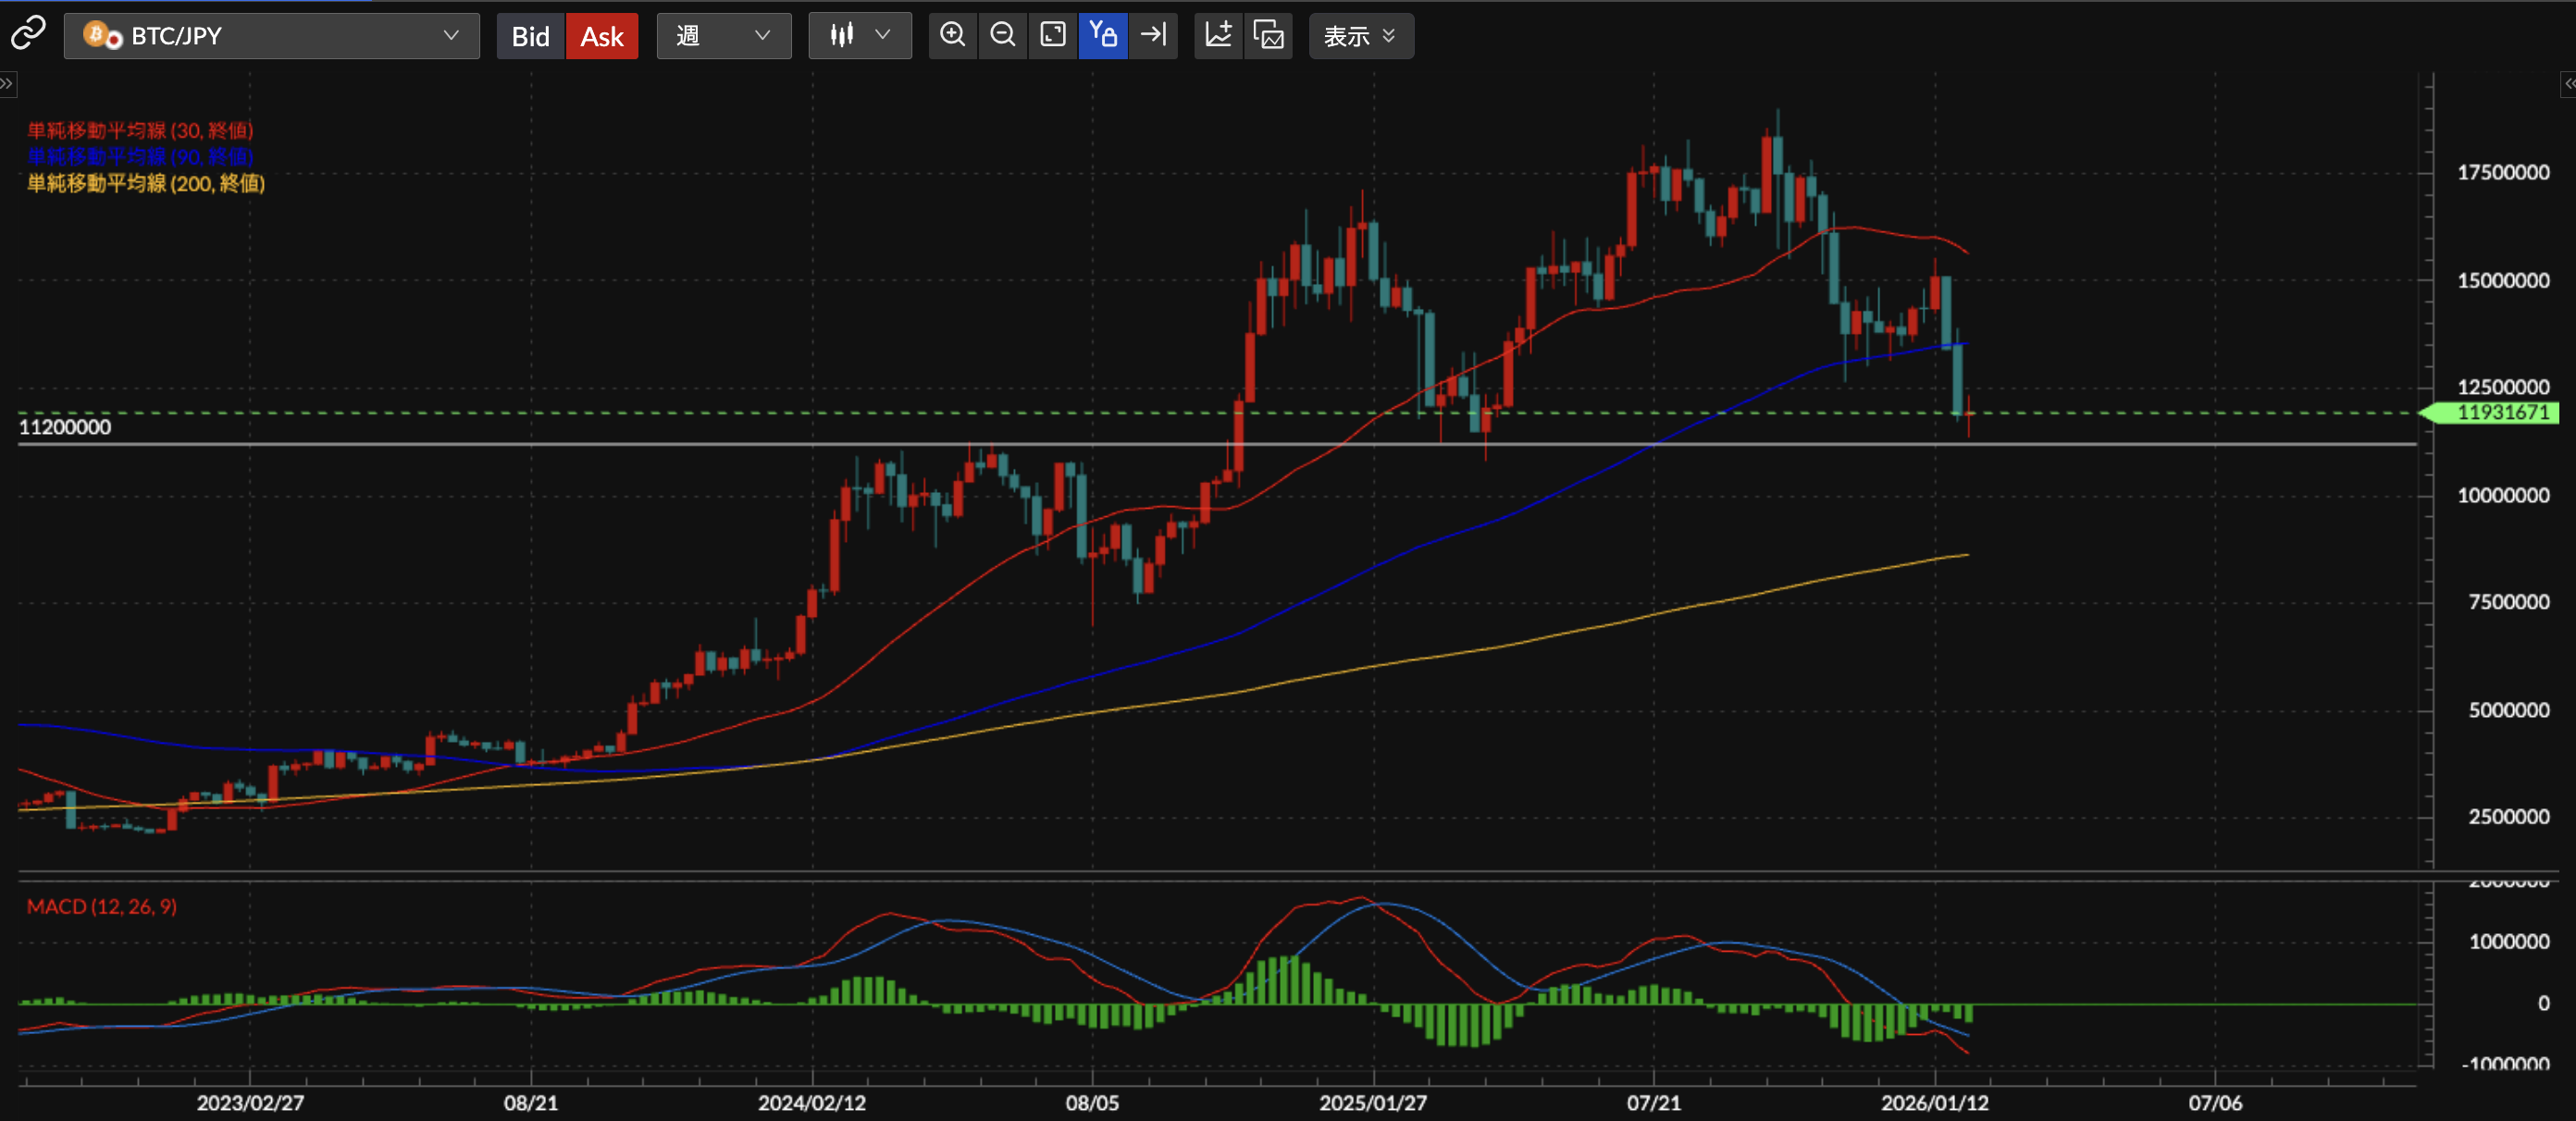Expand the left side panel arrows
This screenshot has height=1121, width=2576.
point(7,84)
